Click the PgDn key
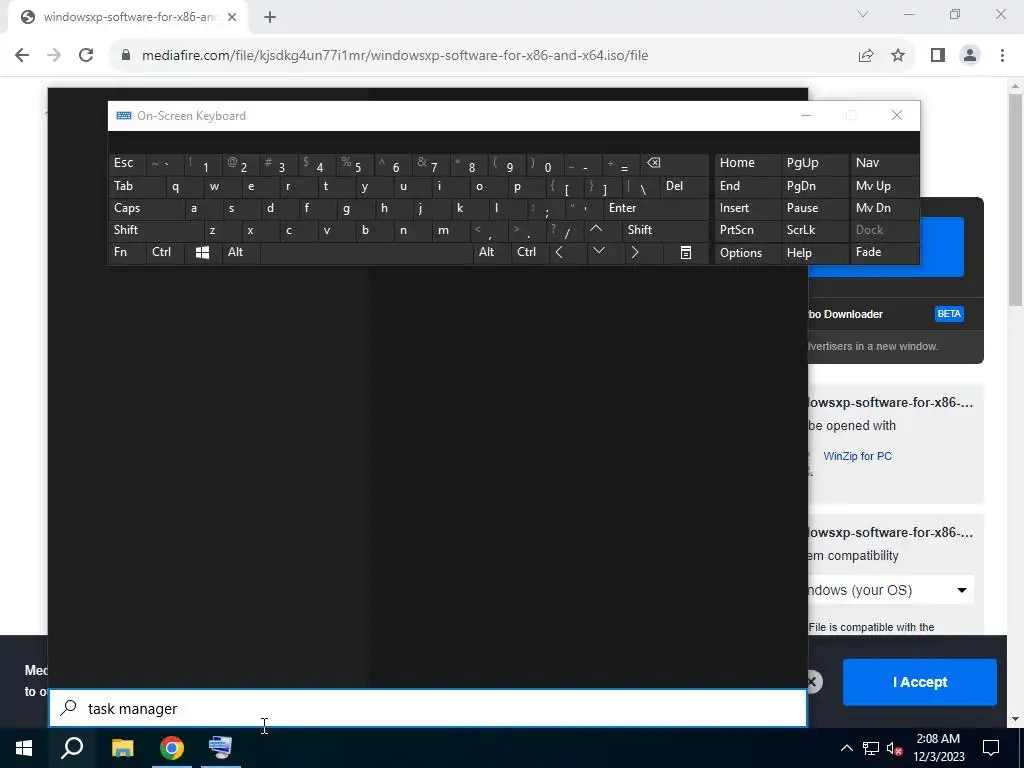 (x=814, y=186)
